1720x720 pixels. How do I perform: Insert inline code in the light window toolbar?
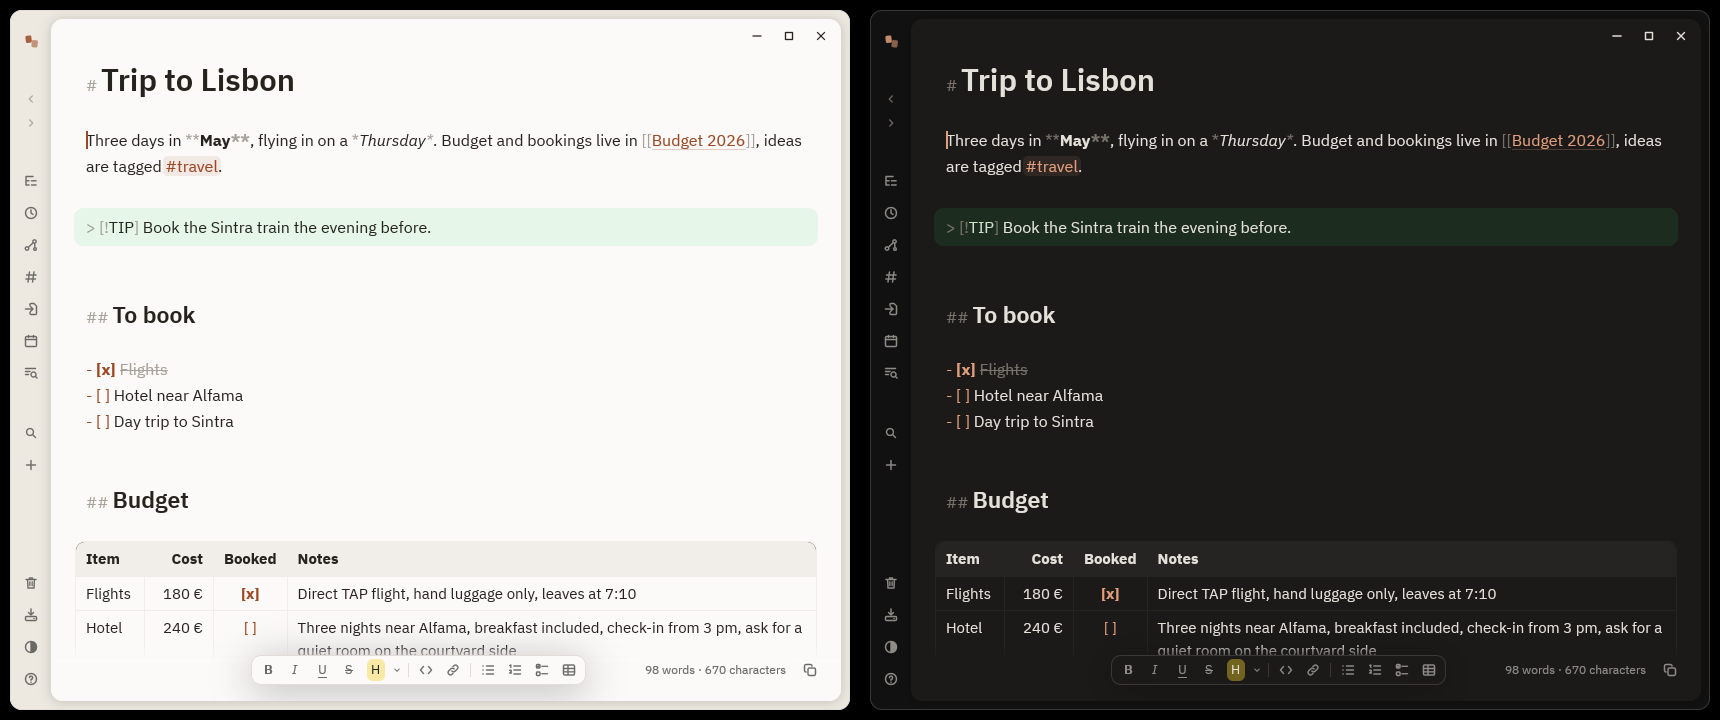pyautogui.click(x=426, y=670)
